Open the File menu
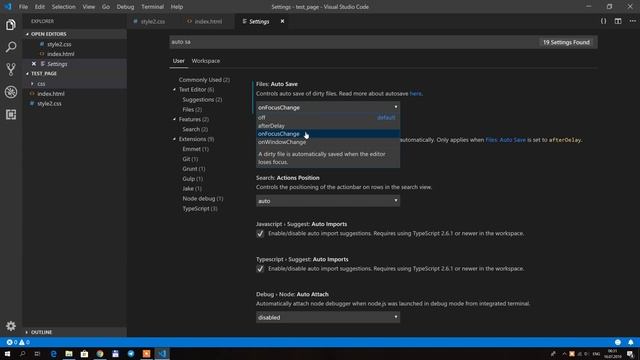 (23, 7)
